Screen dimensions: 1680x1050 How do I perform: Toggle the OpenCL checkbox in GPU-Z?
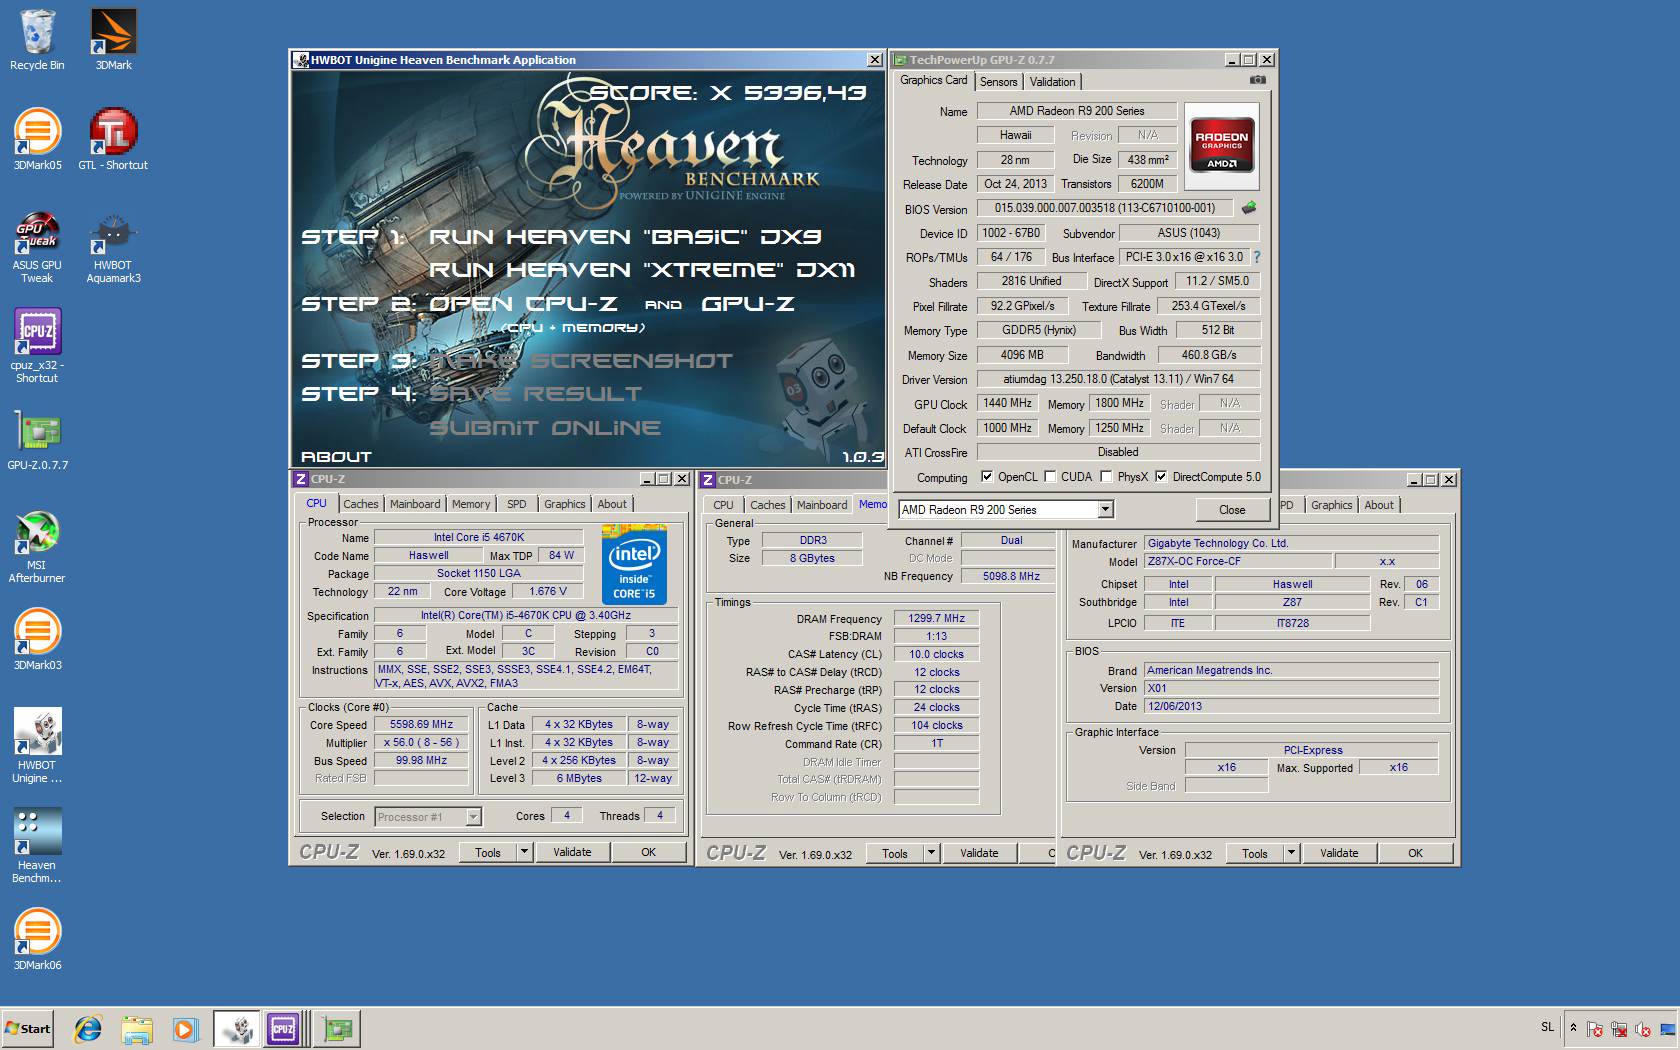(987, 477)
